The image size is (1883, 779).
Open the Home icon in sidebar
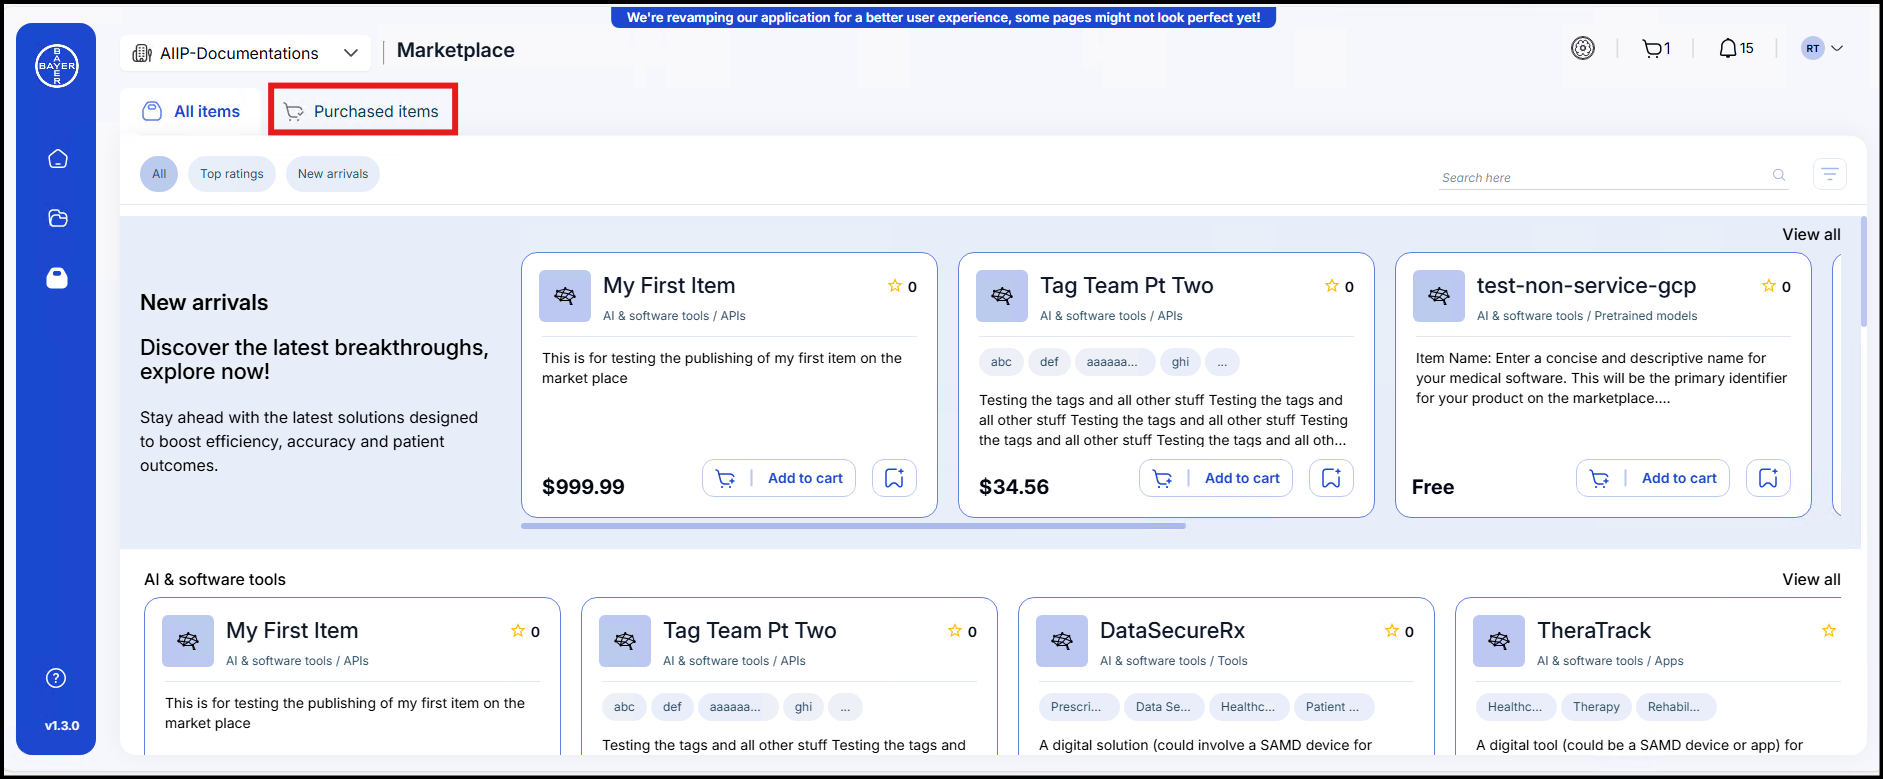tap(58, 159)
